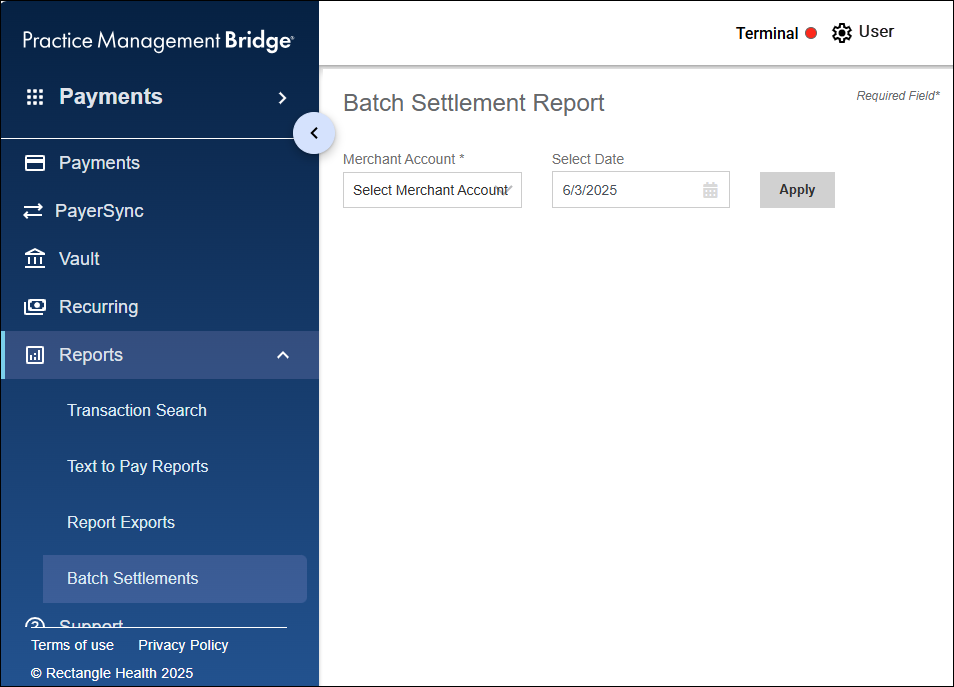
Task: Open Transaction Search from the sidebar
Action: coord(137,410)
